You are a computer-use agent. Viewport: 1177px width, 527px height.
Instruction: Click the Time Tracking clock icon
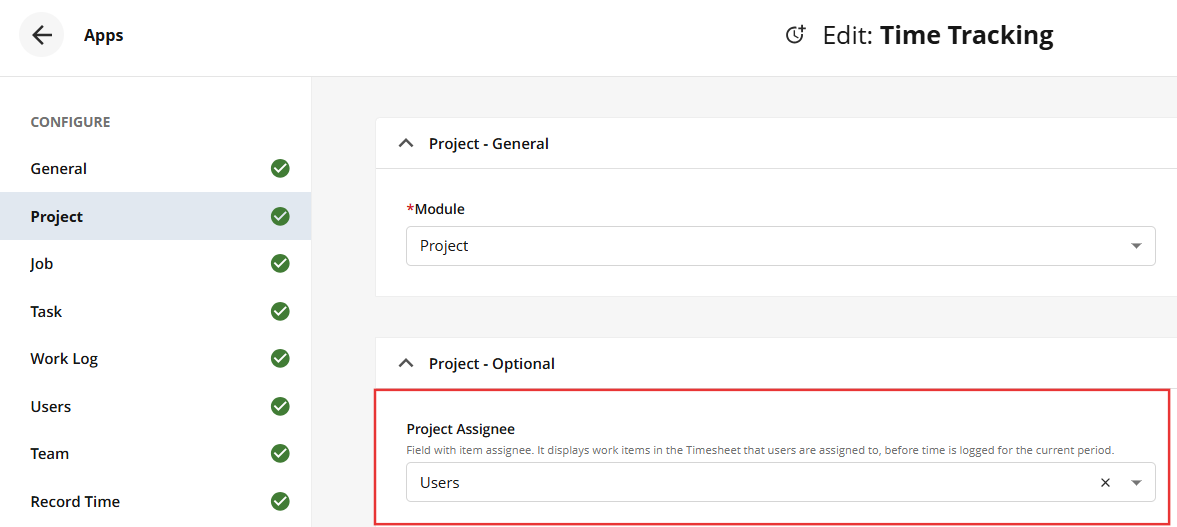click(795, 35)
